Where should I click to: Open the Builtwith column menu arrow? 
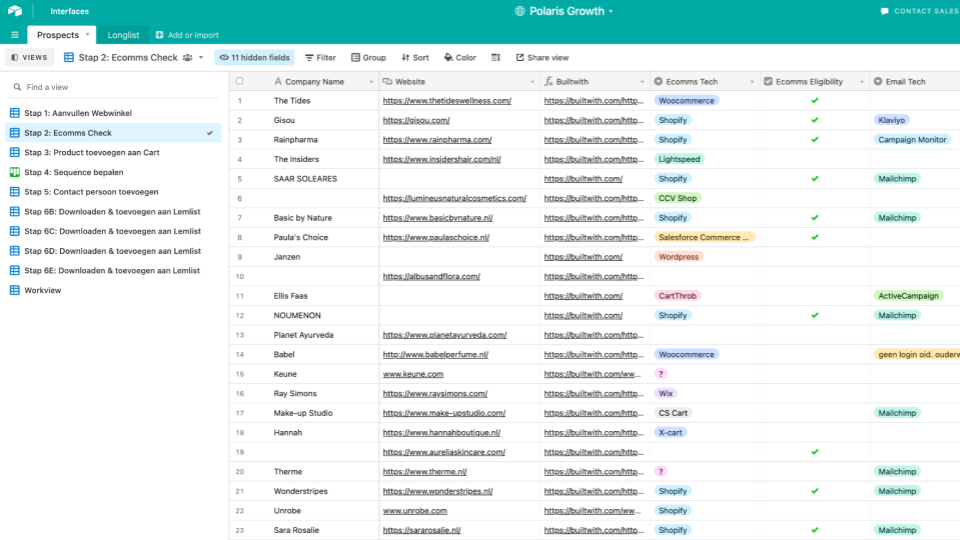click(642, 82)
